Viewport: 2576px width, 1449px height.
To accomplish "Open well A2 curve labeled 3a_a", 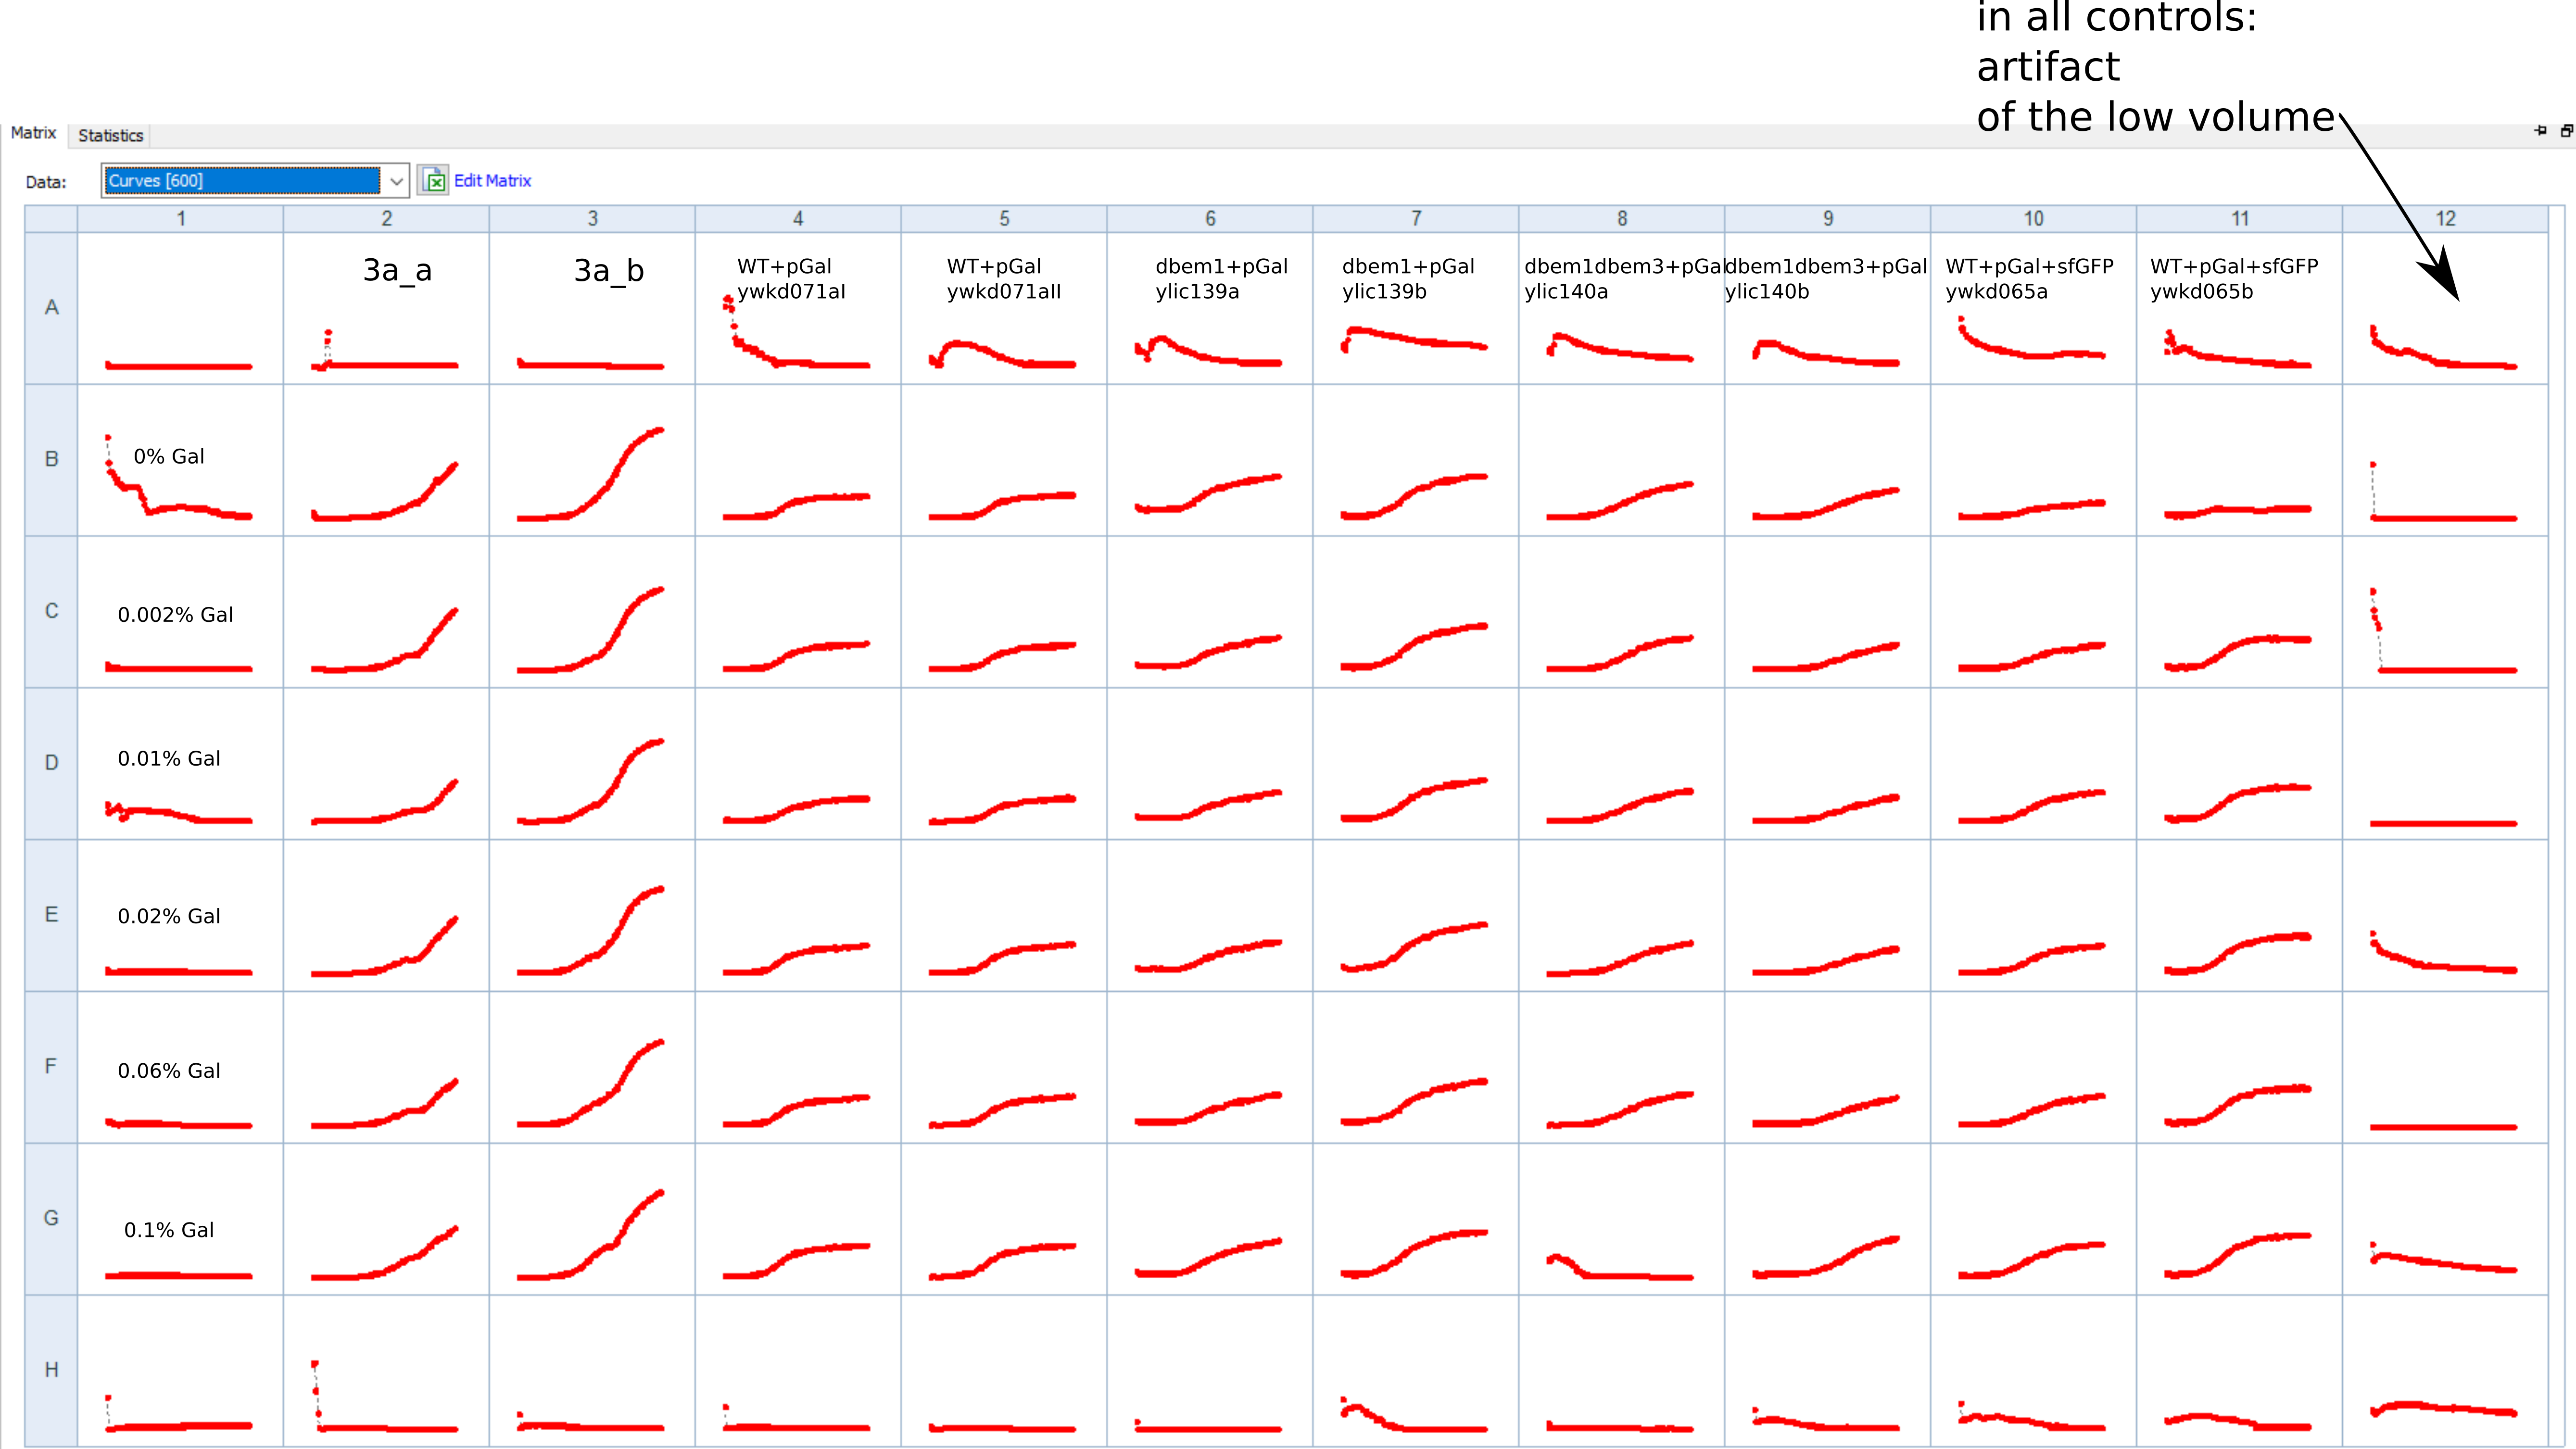I will [x=387, y=308].
